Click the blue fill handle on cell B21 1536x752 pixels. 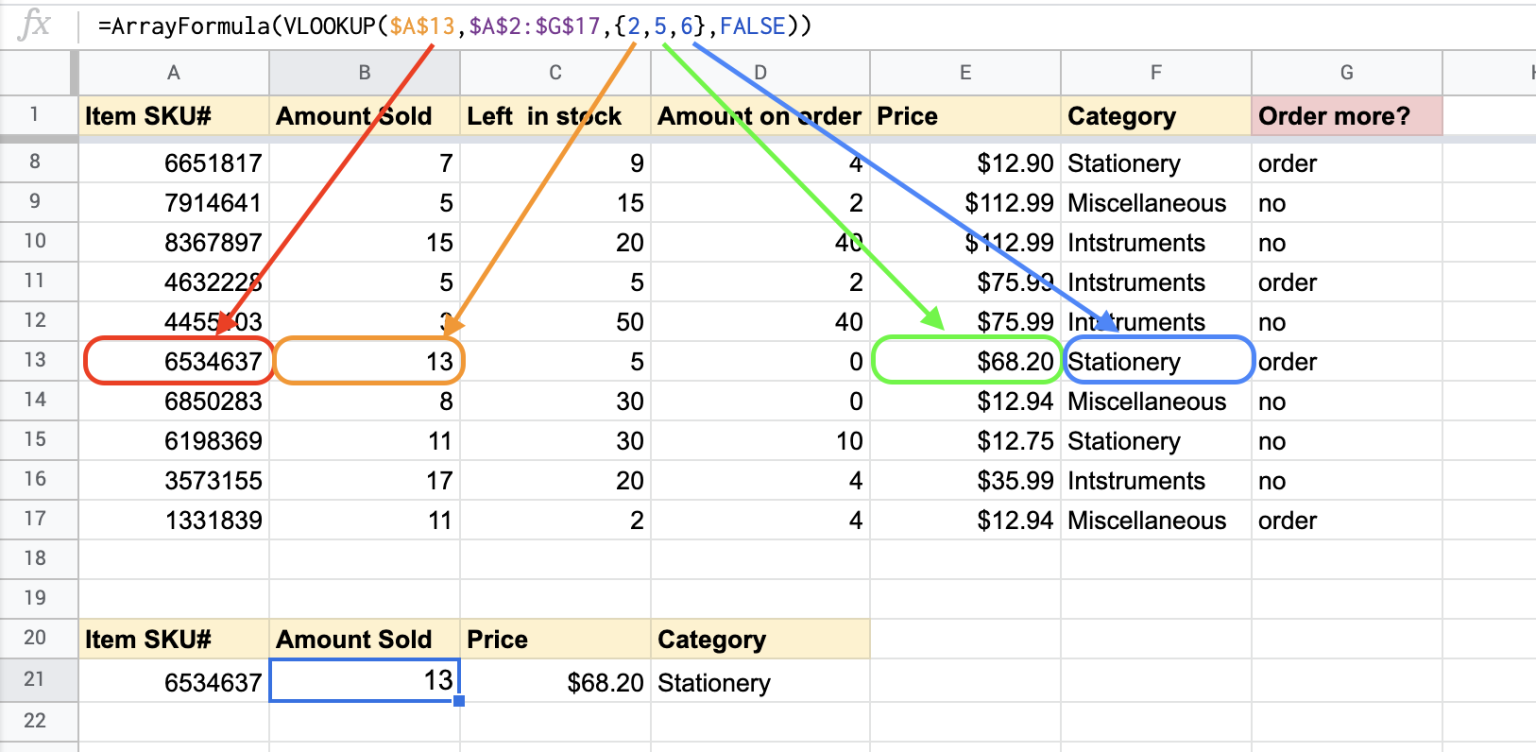458,700
